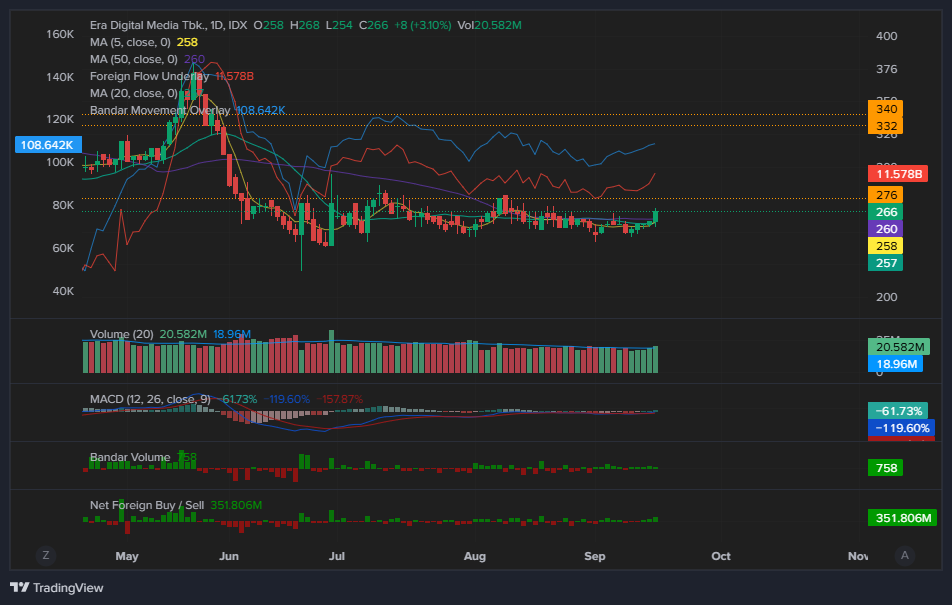Click the Bandar Volume indicator legend
Image resolution: width=952 pixels, height=605 pixels.
click(x=130, y=457)
